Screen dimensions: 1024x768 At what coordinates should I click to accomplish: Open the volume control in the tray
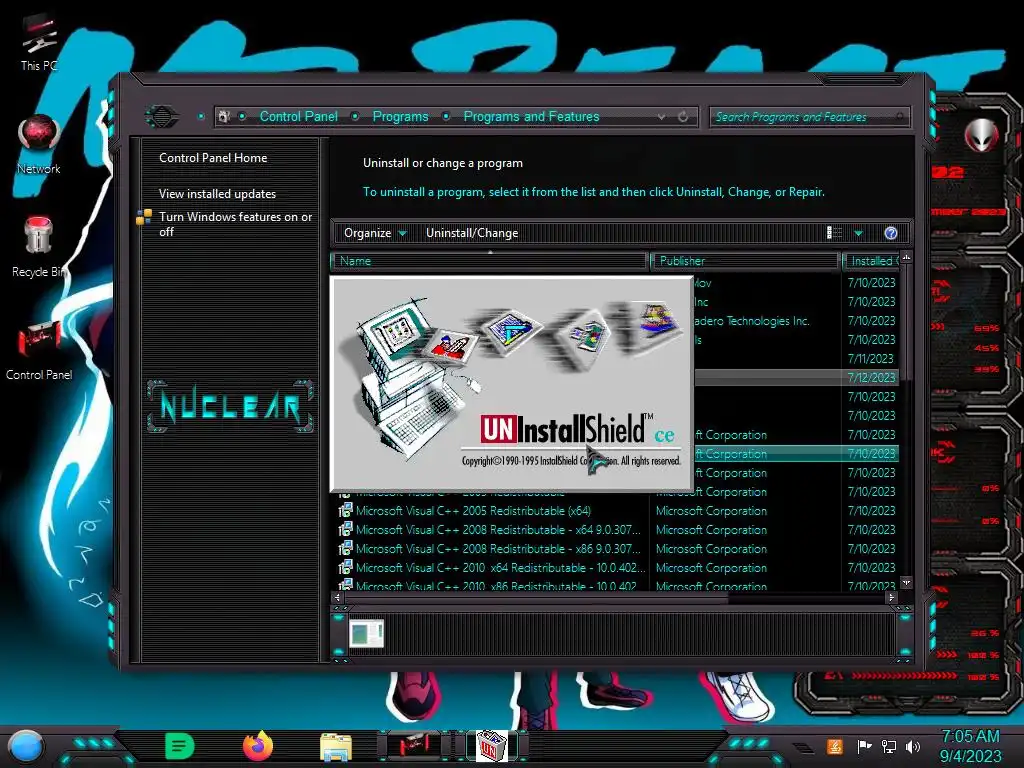(x=913, y=746)
